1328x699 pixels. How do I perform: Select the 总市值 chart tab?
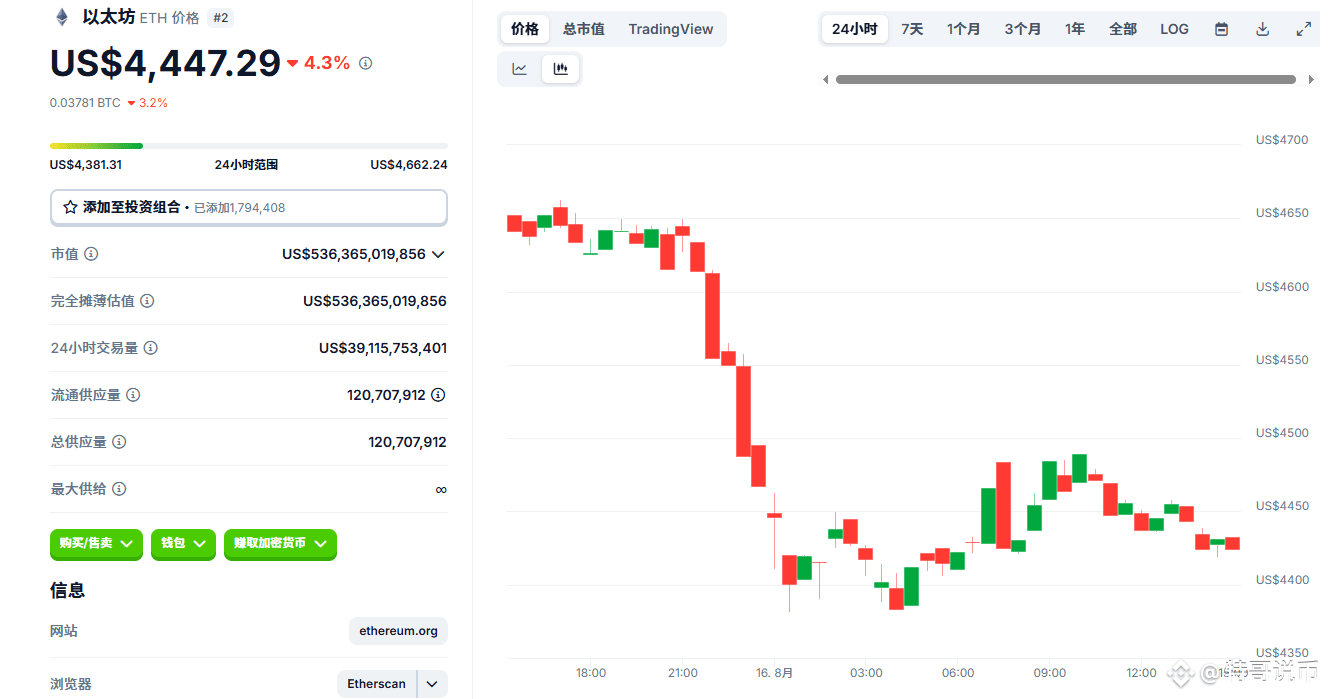(x=584, y=29)
